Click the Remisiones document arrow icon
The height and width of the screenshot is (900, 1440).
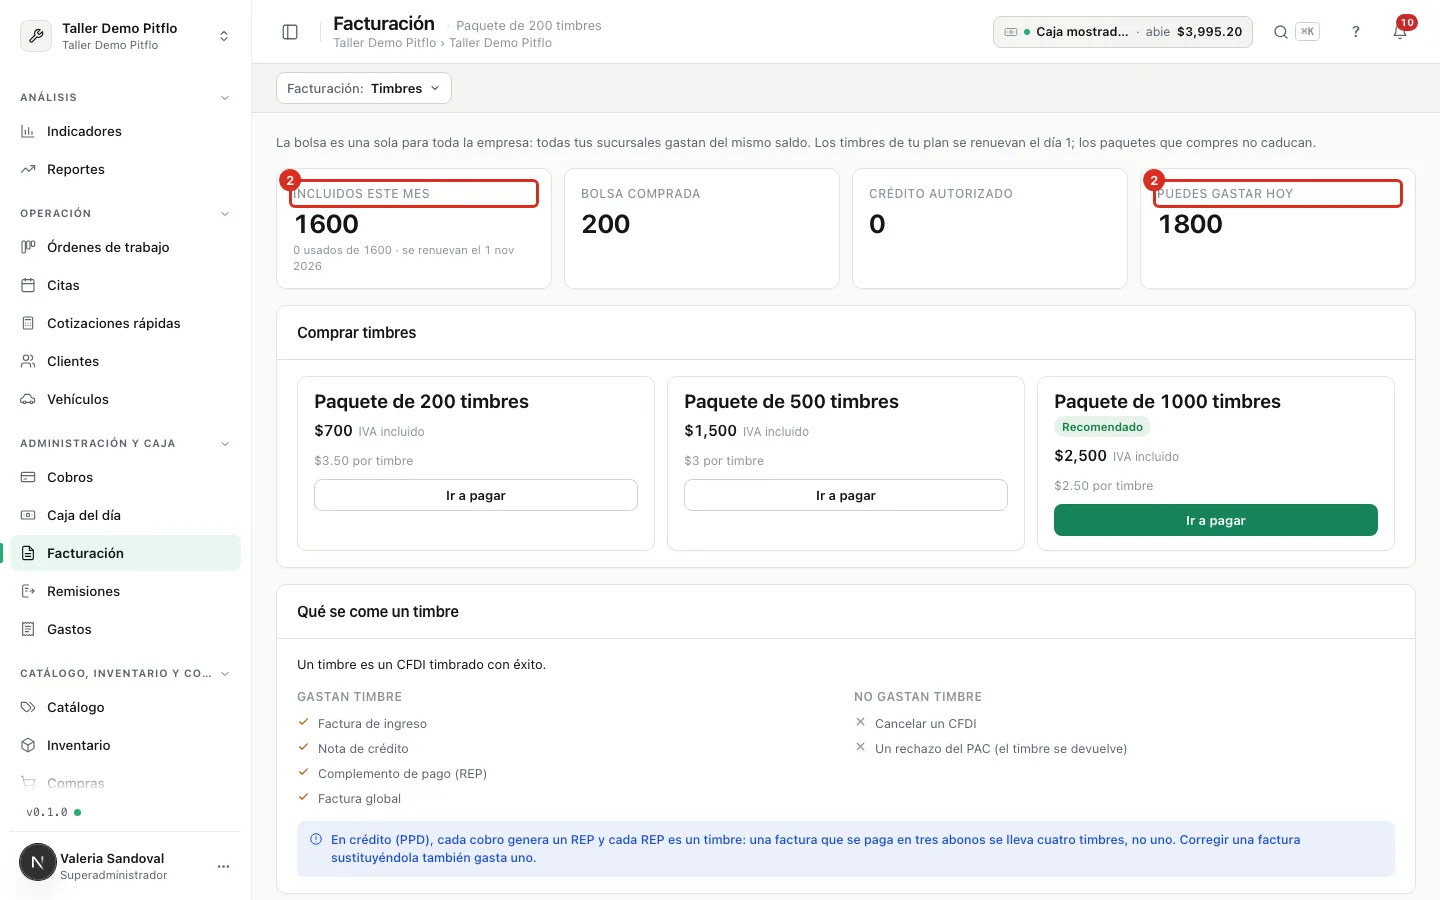pos(28,591)
